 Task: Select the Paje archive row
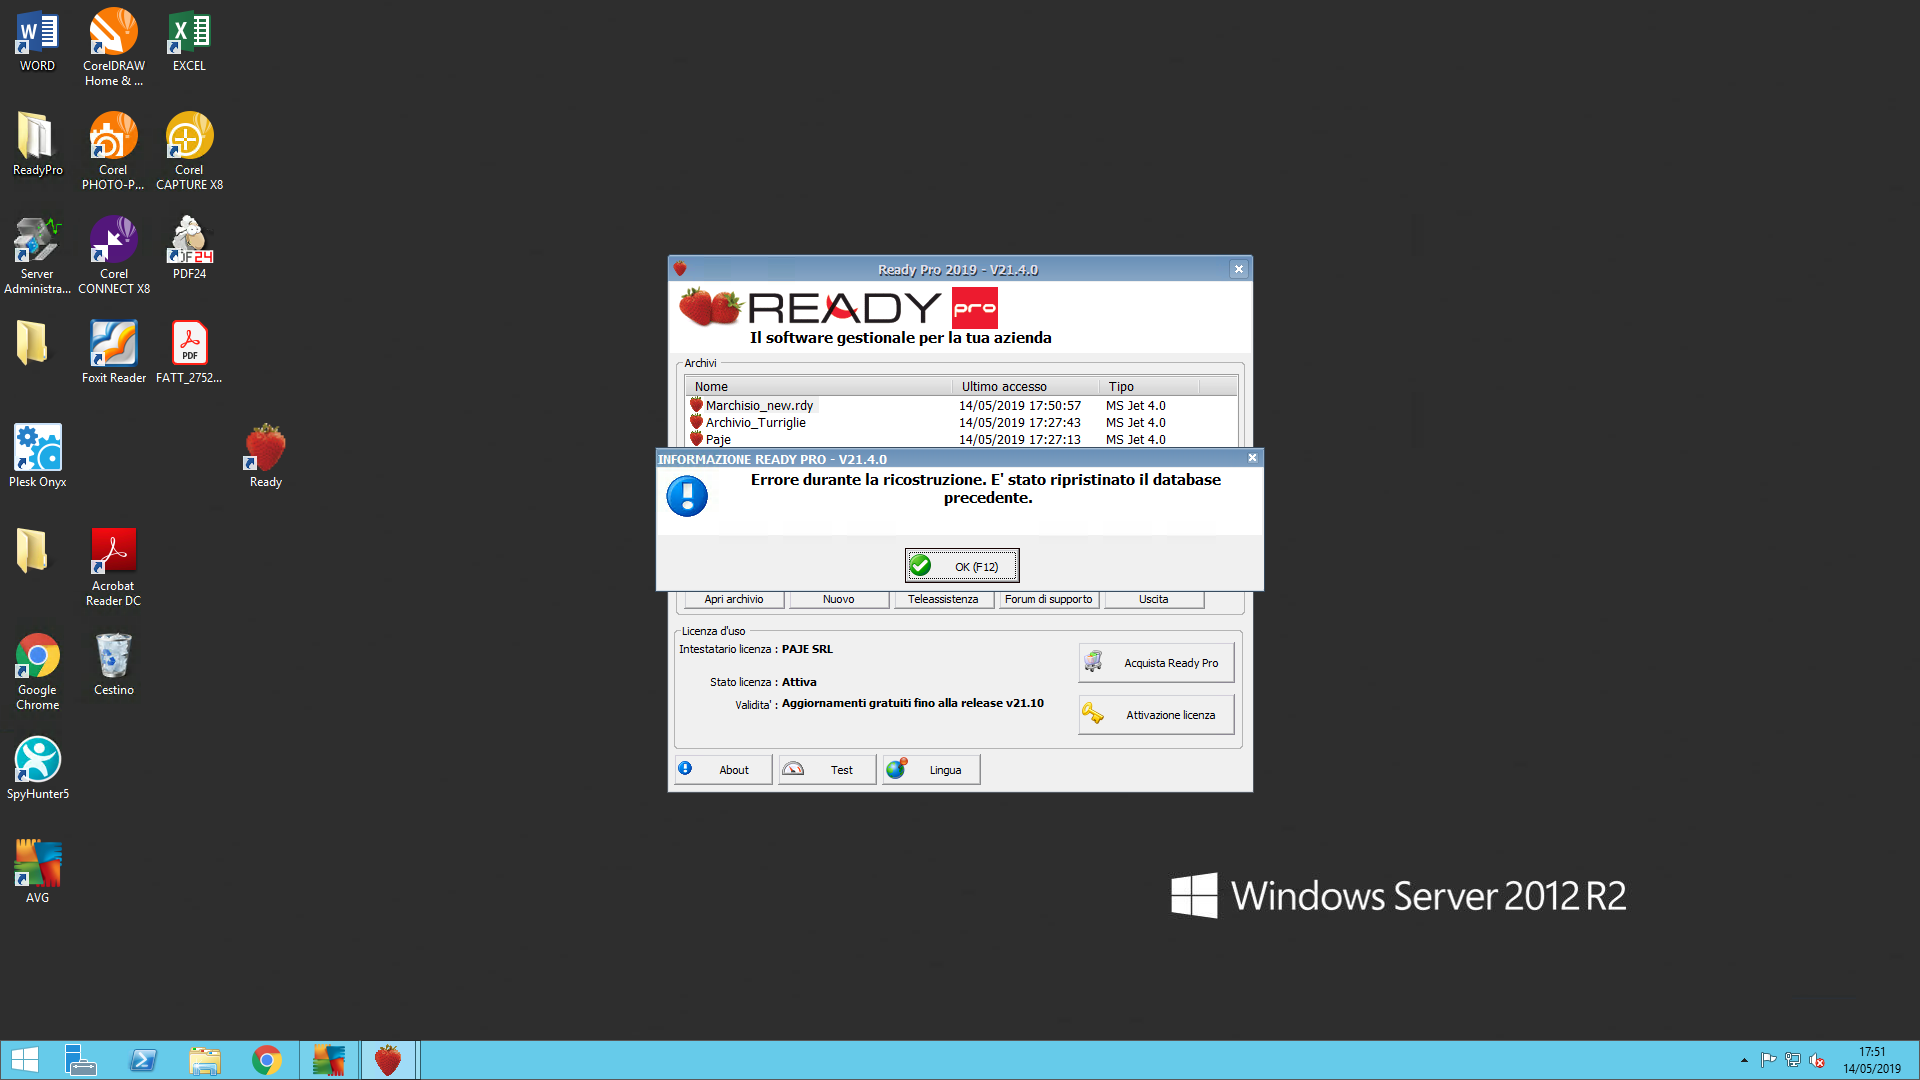click(x=960, y=439)
